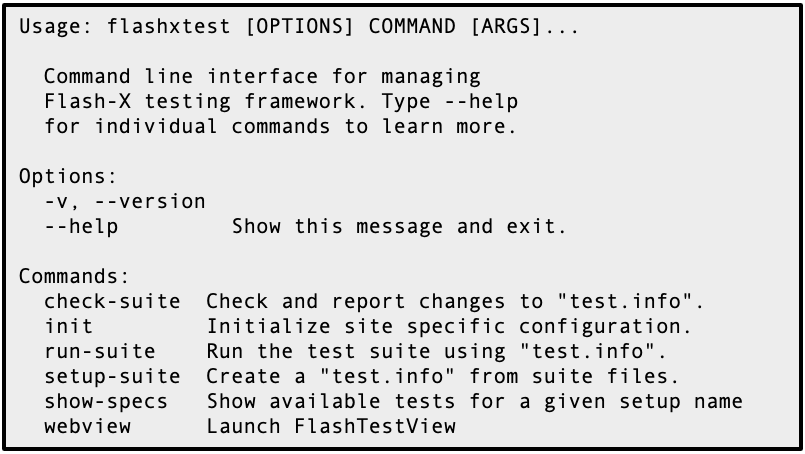Click the webview command name
Image resolution: width=805 pixels, height=454 pixels.
click(x=87, y=427)
